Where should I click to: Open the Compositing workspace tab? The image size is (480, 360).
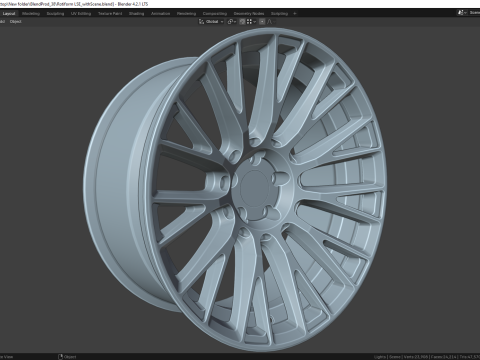click(215, 14)
